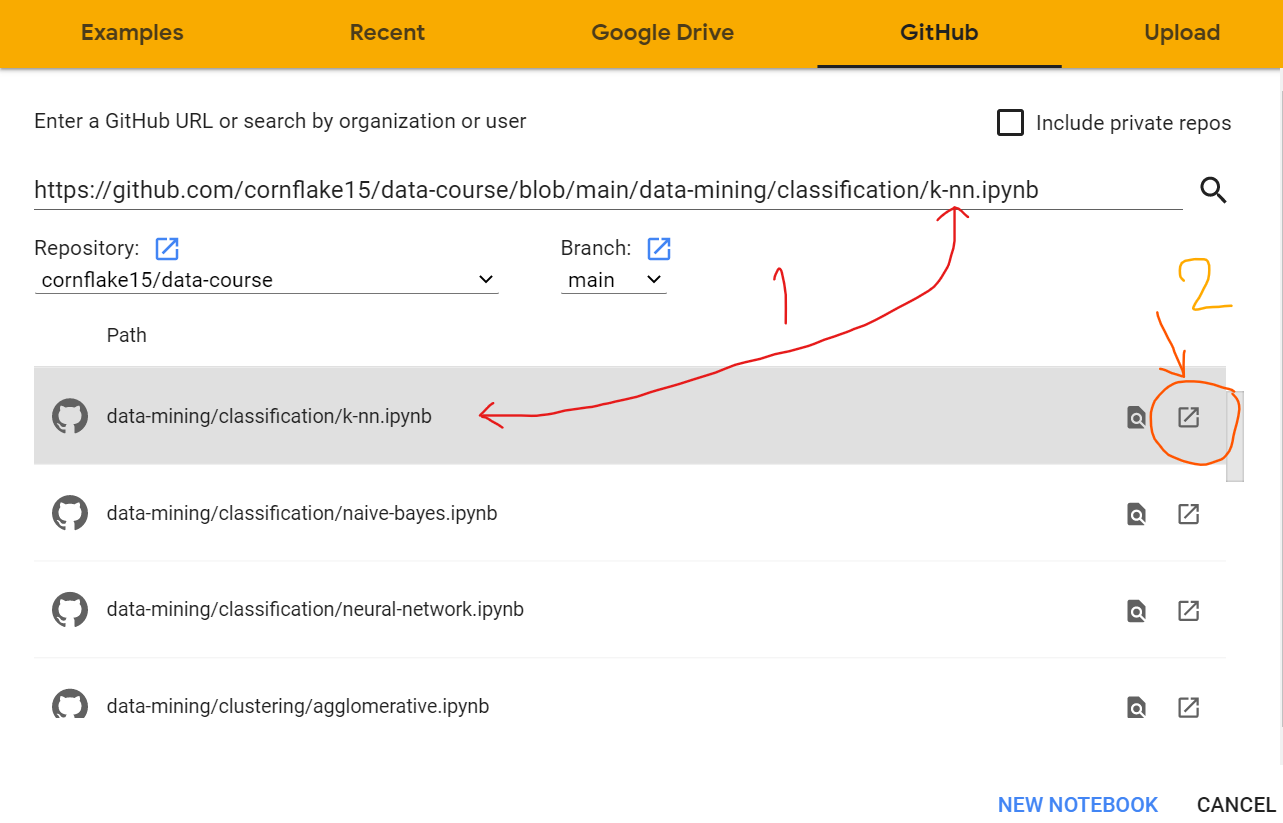Click the NEW NOTEBOOK button
The image size is (1283, 823).
[x=1078, y=805]
